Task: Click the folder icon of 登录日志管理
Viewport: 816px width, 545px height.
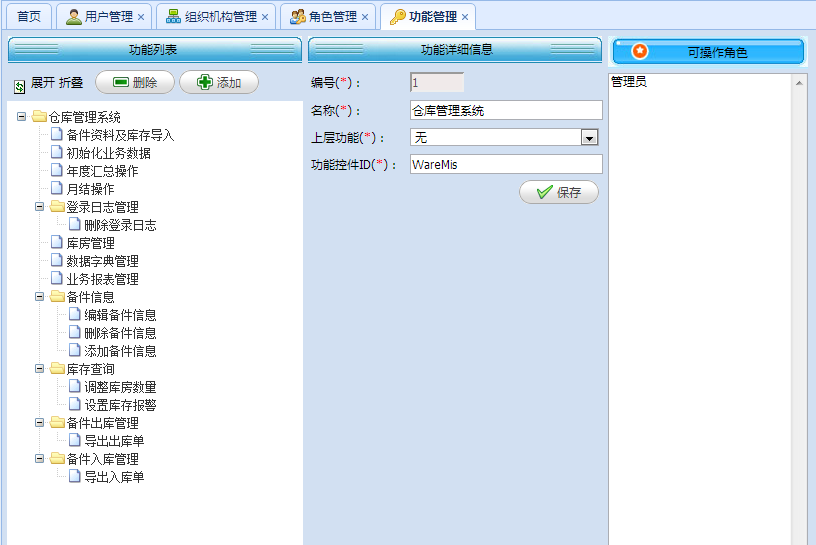Action: 57,207
